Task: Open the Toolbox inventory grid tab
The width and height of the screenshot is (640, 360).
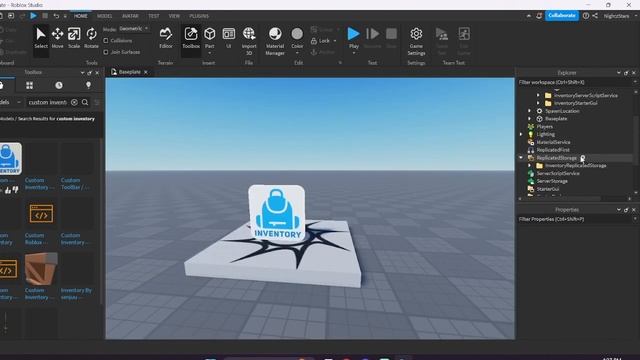Action: [x=29, y=85]
